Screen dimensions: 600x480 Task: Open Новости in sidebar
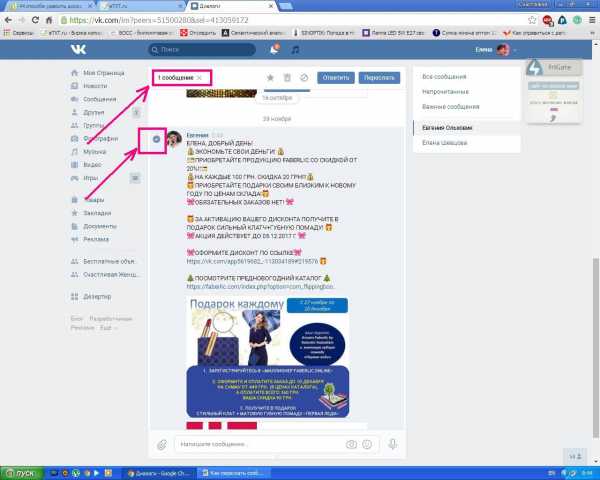89,86
